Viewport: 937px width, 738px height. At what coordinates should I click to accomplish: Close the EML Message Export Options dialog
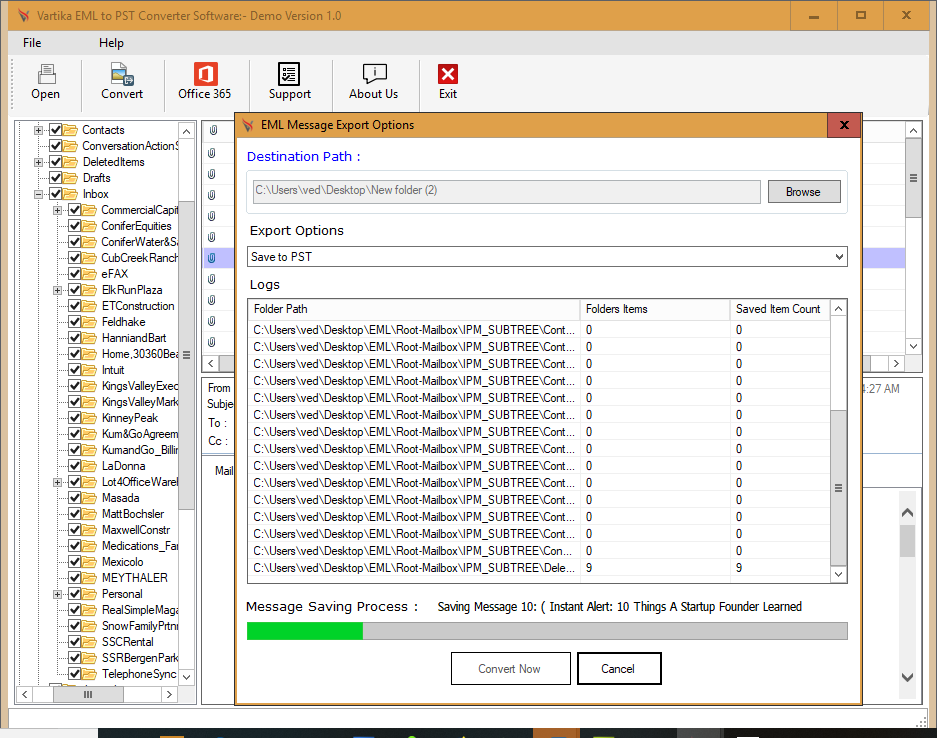coord(844,125)
